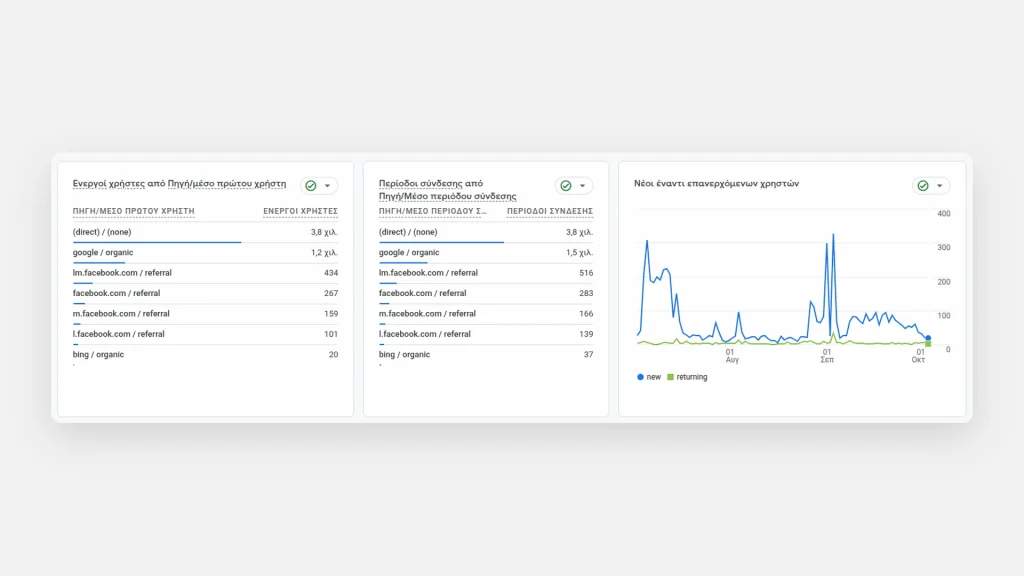Select the bing / organic row with 37 sessions
The image size is (1024, 576).
pyautogui.click(x=486, y=355)
